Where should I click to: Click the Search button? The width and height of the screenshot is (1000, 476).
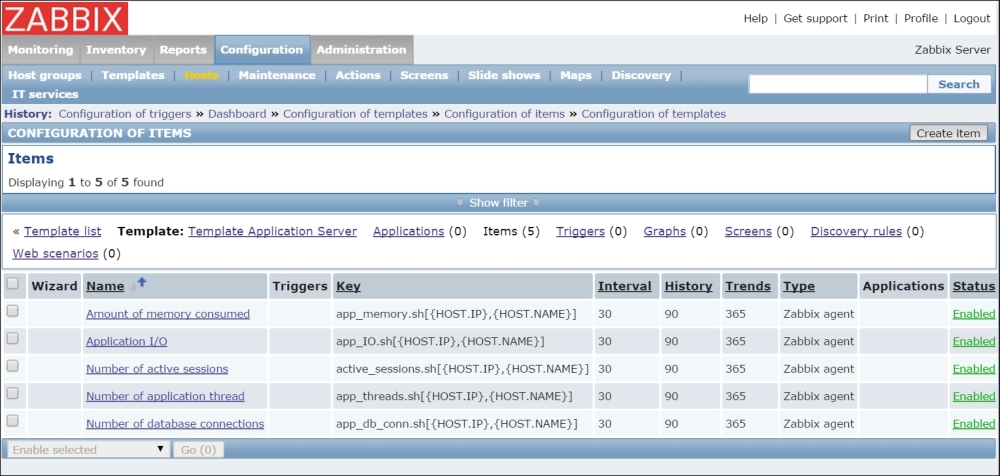tap(958, 85)
